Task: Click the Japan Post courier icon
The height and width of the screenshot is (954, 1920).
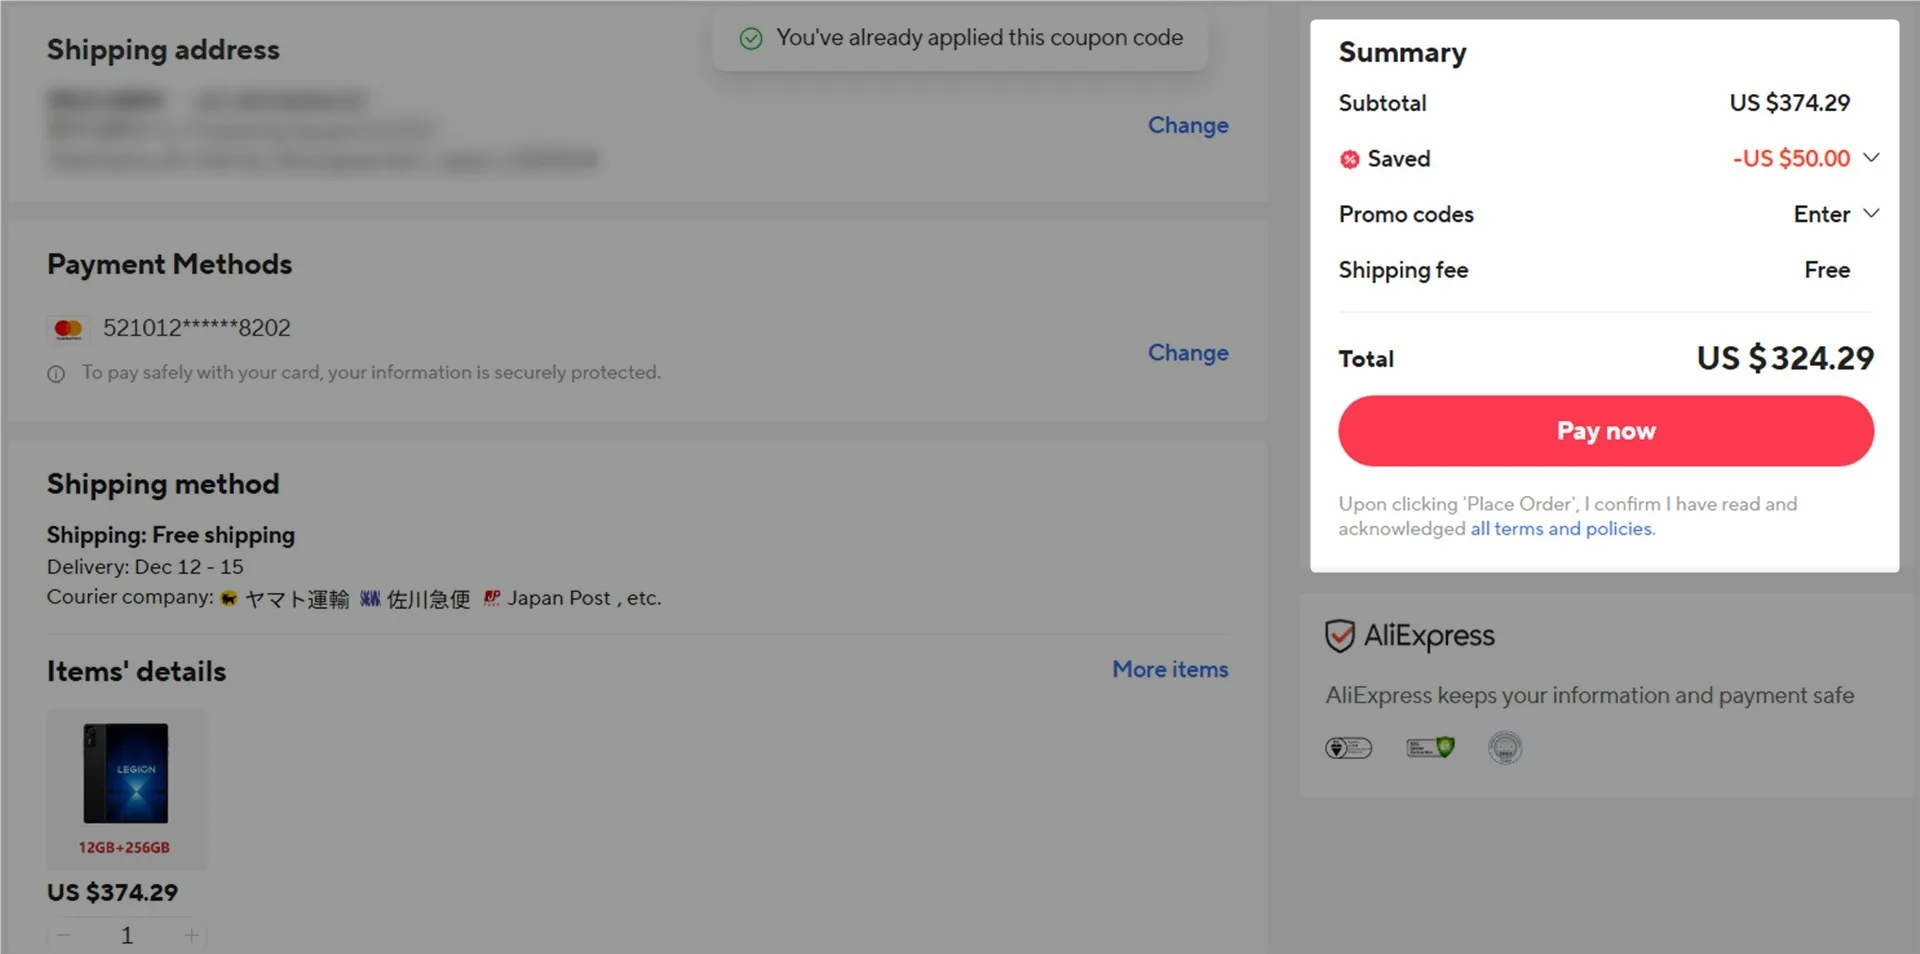Action: pos(491,598)
